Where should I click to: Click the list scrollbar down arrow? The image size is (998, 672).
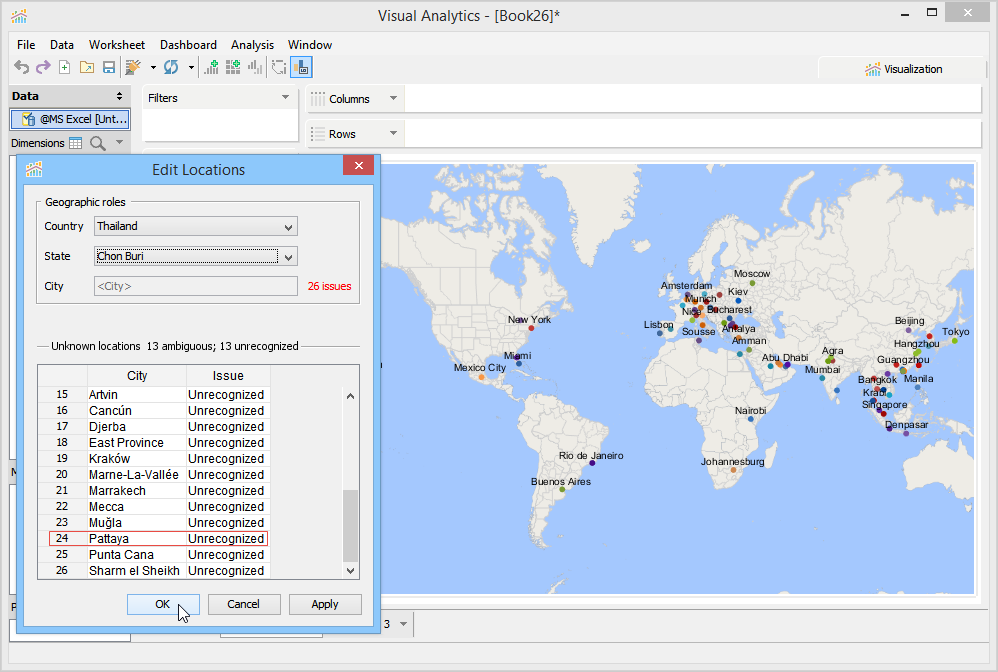350,571
